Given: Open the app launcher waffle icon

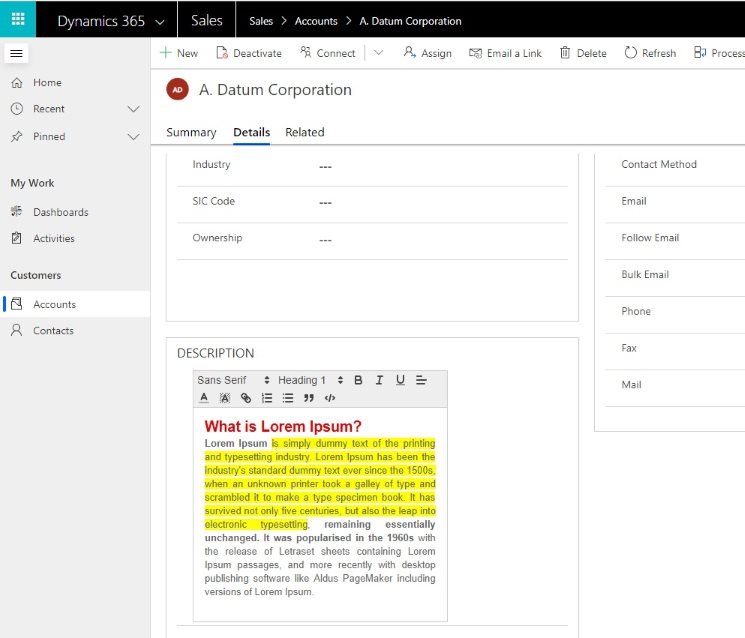Looking at the screenshot, I should click(18, 19).
